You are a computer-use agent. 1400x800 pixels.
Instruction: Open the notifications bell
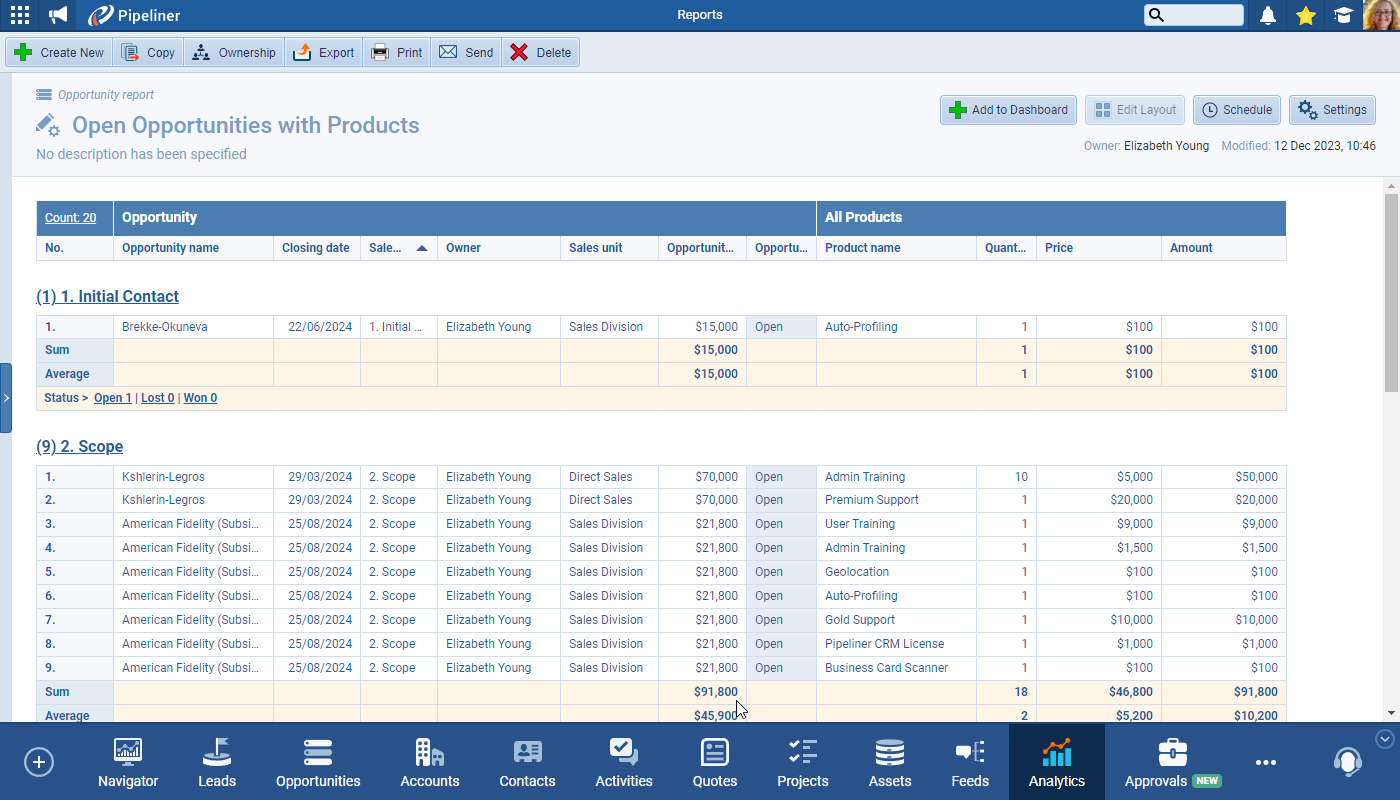[1268, 15]
